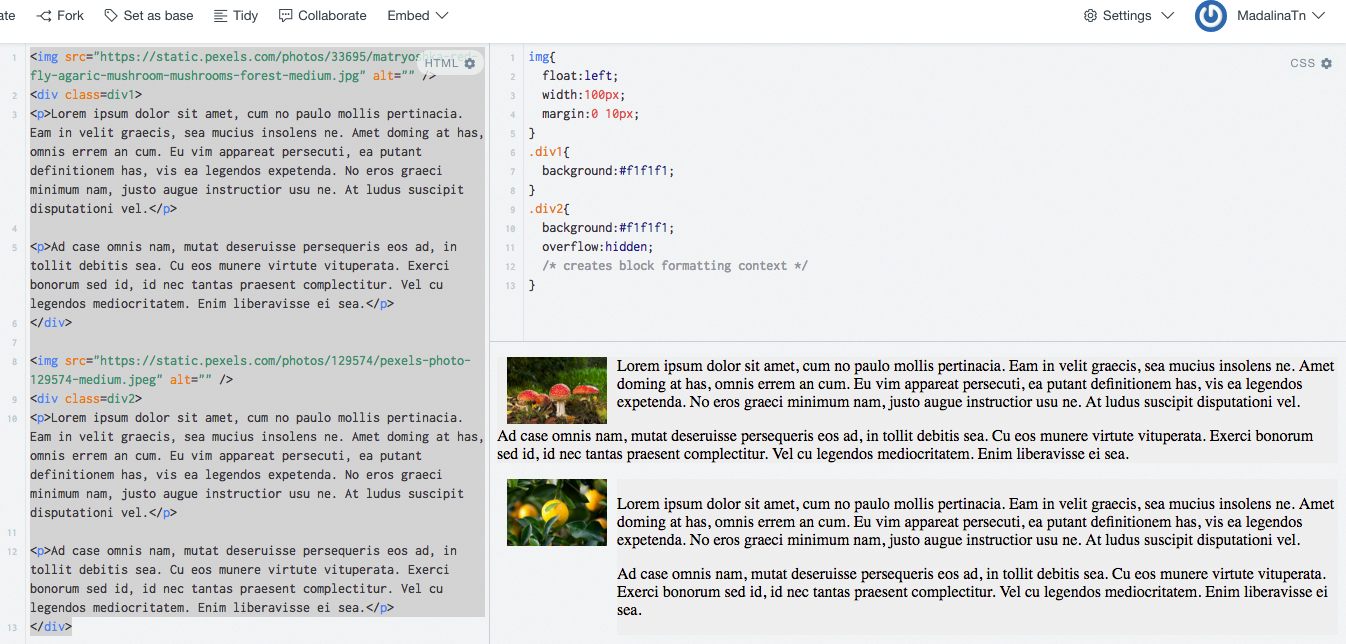This screenshot has width=1346, height=644.
Task: Click the final '</div>' on HTML line 13
Action: coord(51,627)
